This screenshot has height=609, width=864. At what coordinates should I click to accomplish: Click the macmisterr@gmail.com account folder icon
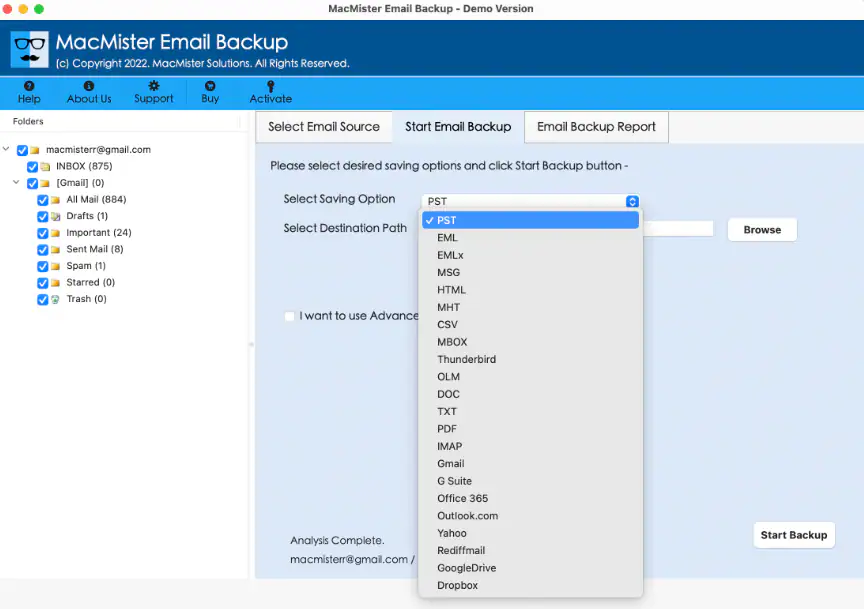point(35,150)
